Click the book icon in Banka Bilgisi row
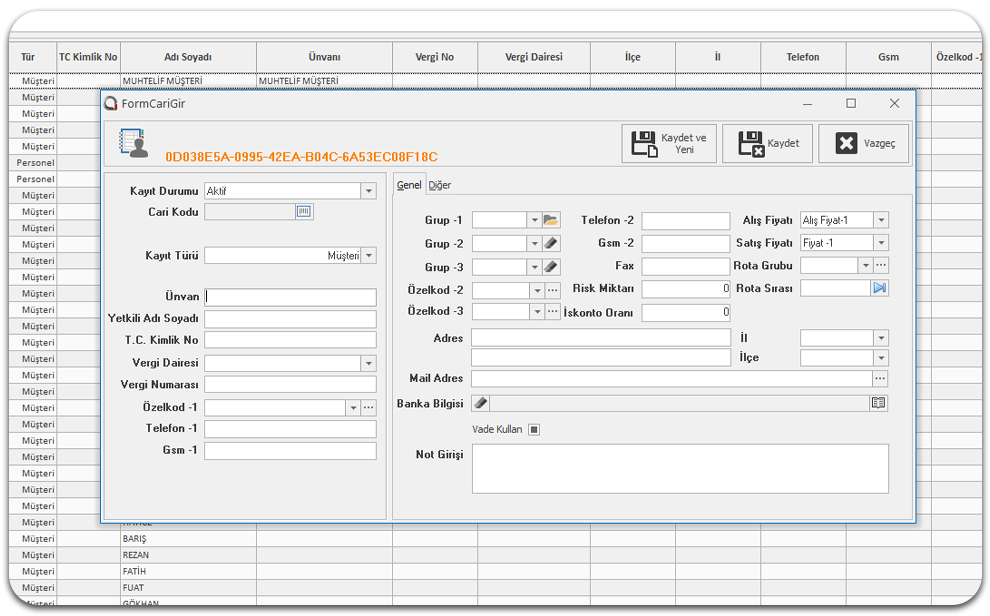The height and width of the screenshot is (616, 990). point(879,403)
